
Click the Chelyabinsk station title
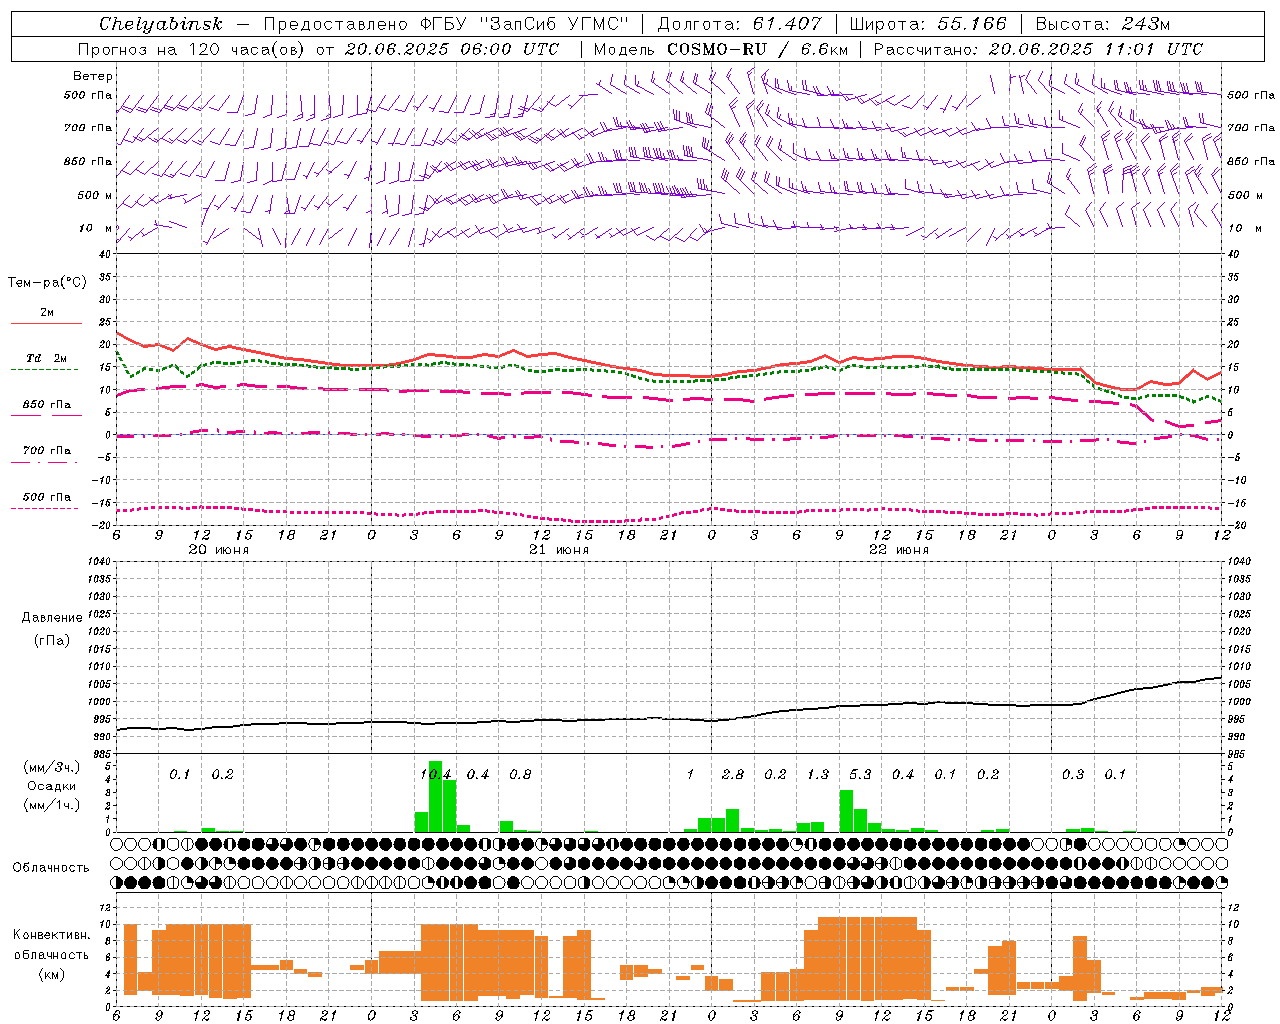point(161,24)
